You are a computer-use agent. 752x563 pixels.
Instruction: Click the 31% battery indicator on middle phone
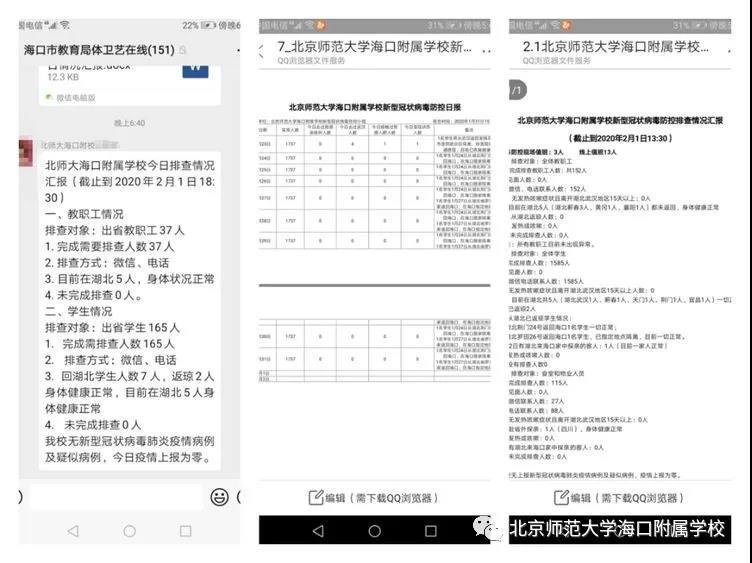(445, 25)
